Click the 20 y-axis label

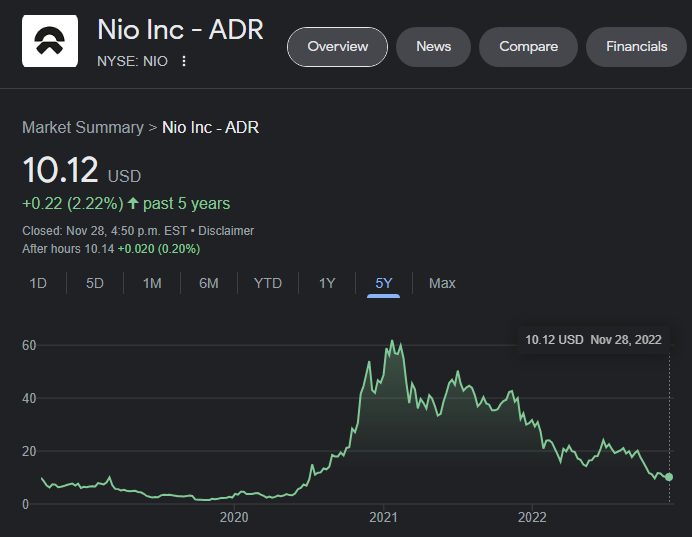click(29, 451)
